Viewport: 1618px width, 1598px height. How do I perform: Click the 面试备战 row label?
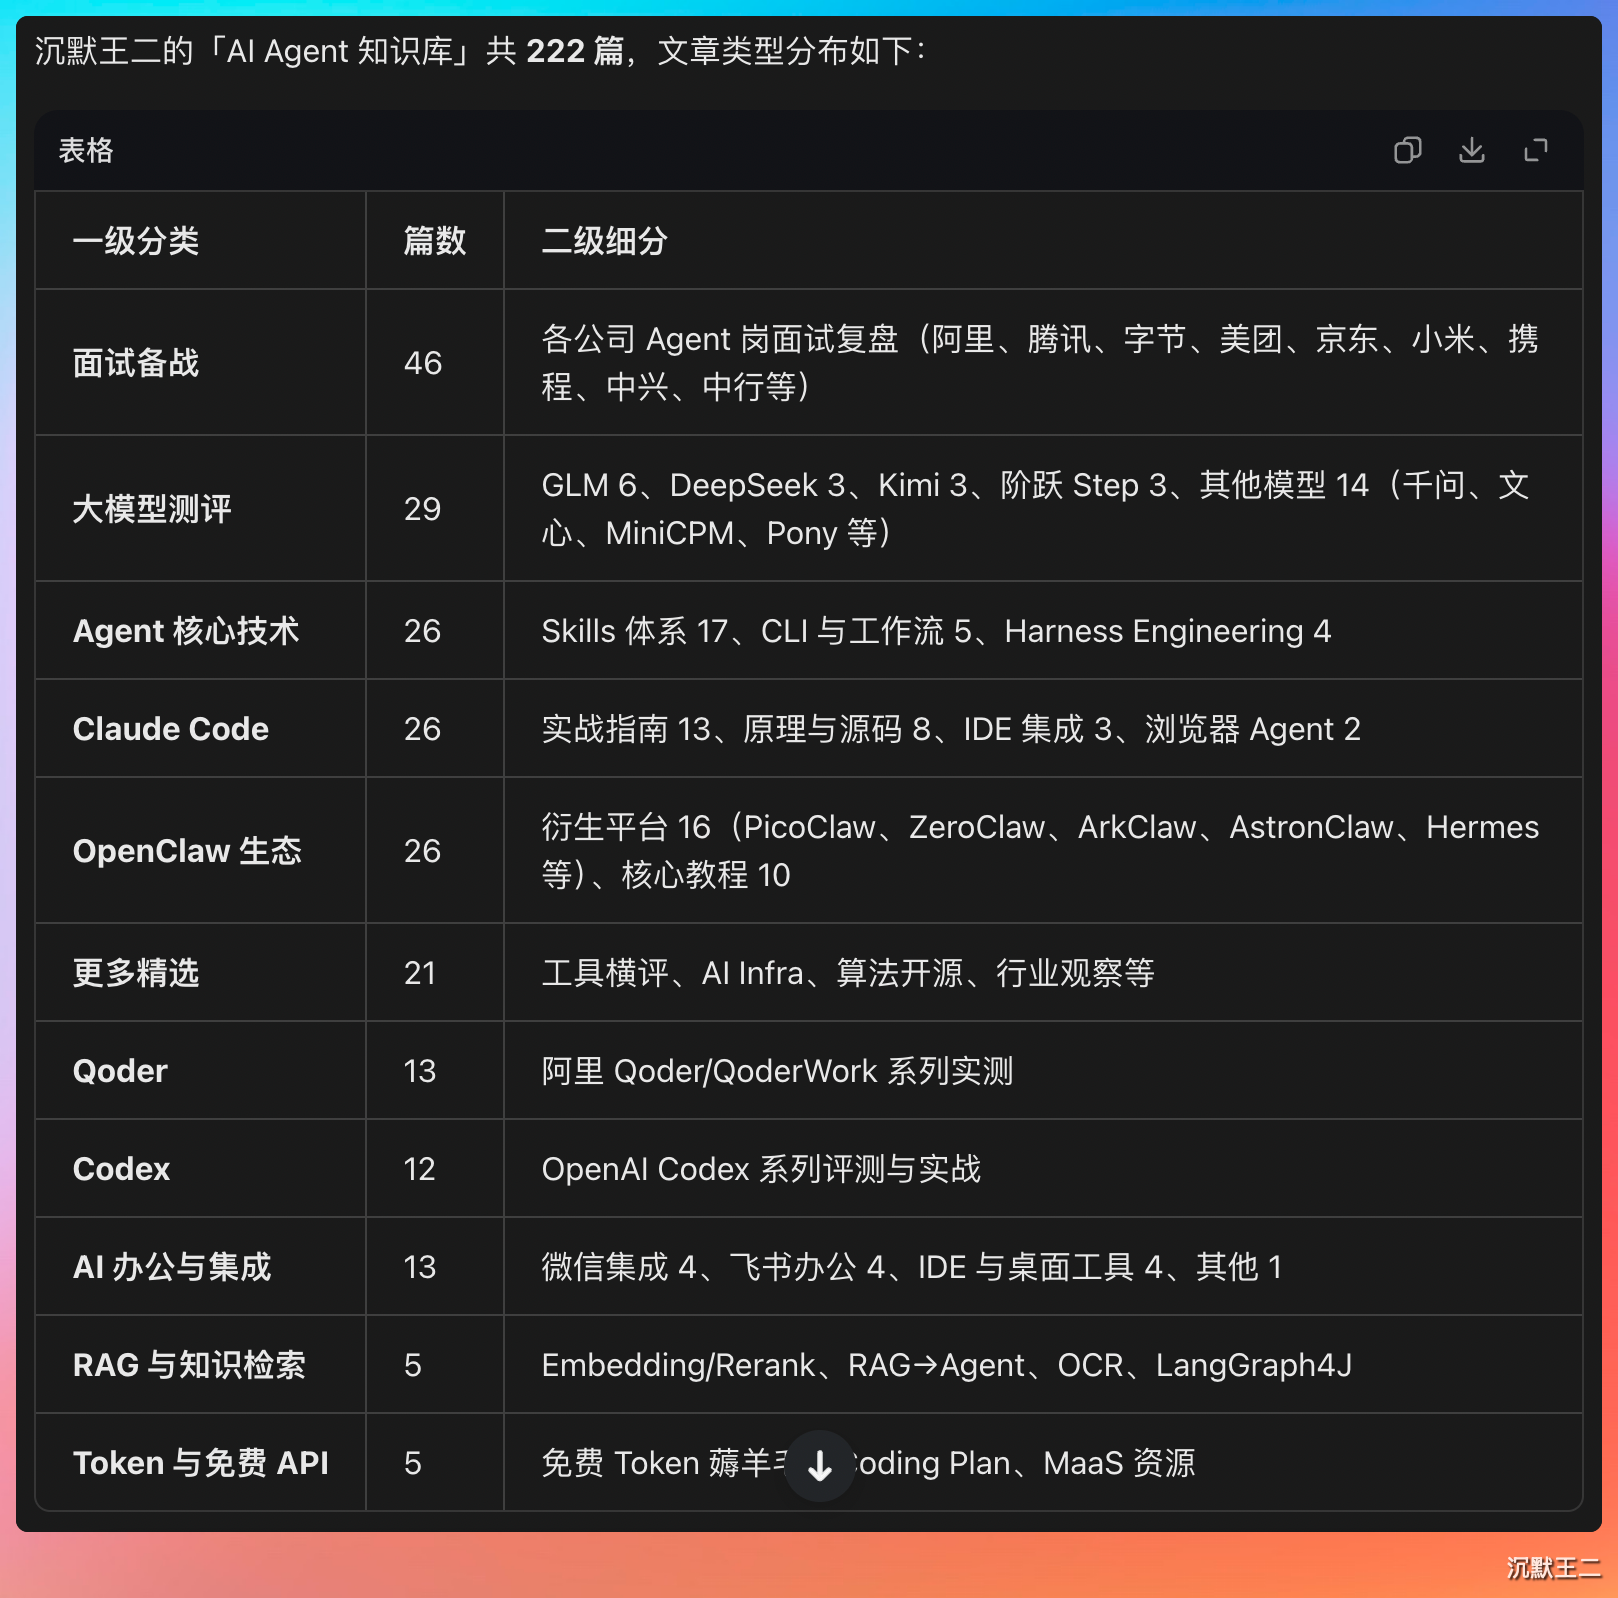136,362
